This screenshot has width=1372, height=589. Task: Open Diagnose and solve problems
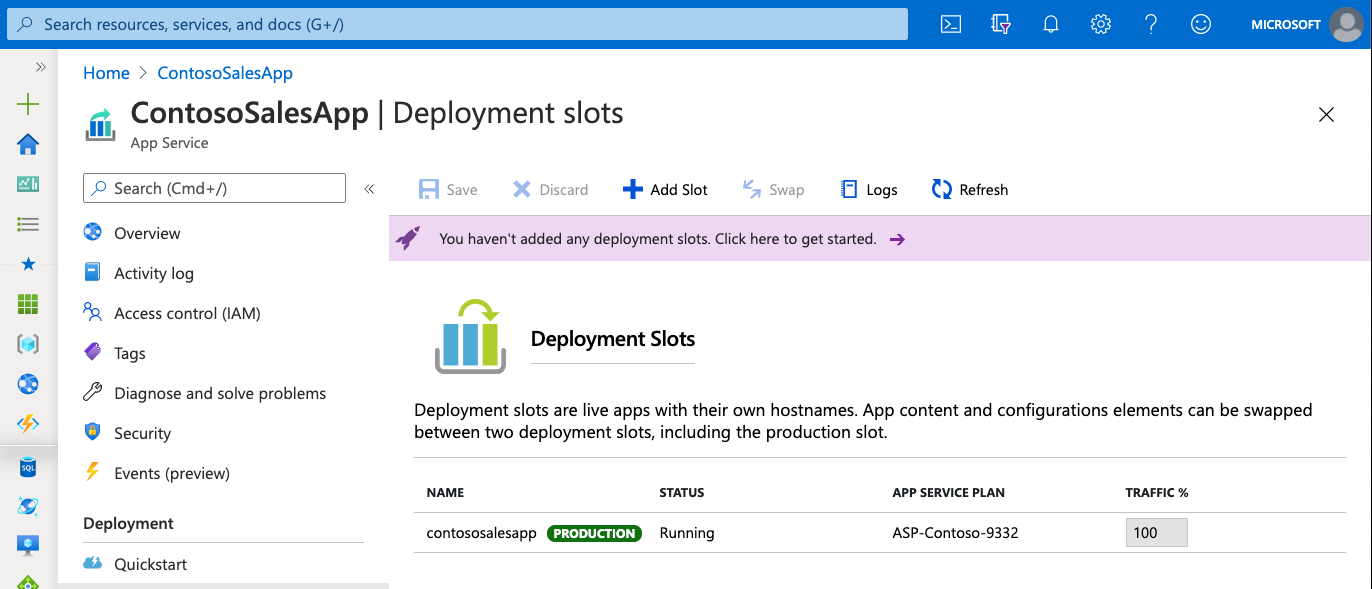(x=220, y=393)
